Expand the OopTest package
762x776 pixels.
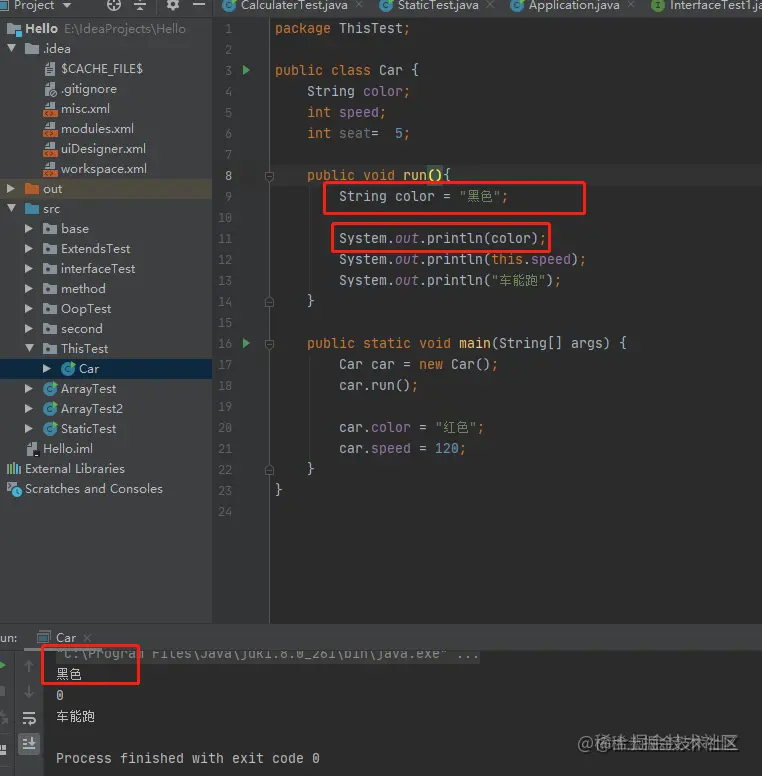point(29,309)
